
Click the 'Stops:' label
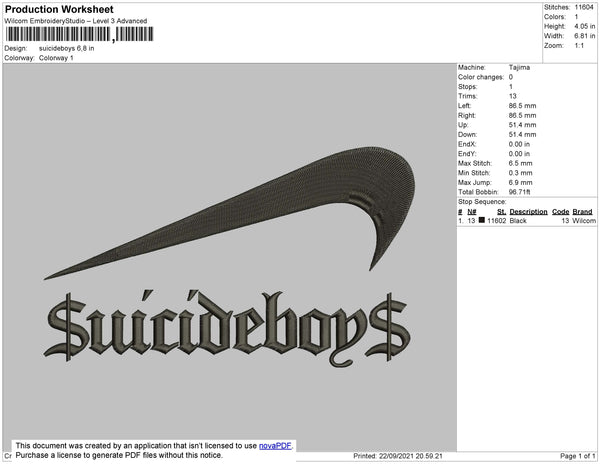click(x=468, y=86)
